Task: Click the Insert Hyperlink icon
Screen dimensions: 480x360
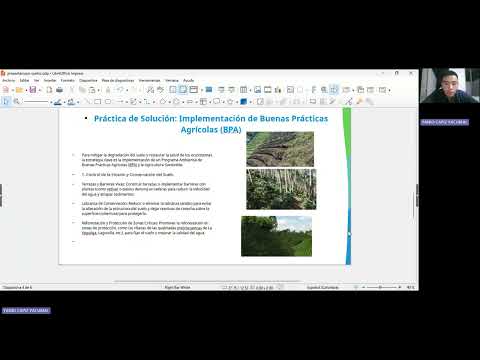Action: 323,90
